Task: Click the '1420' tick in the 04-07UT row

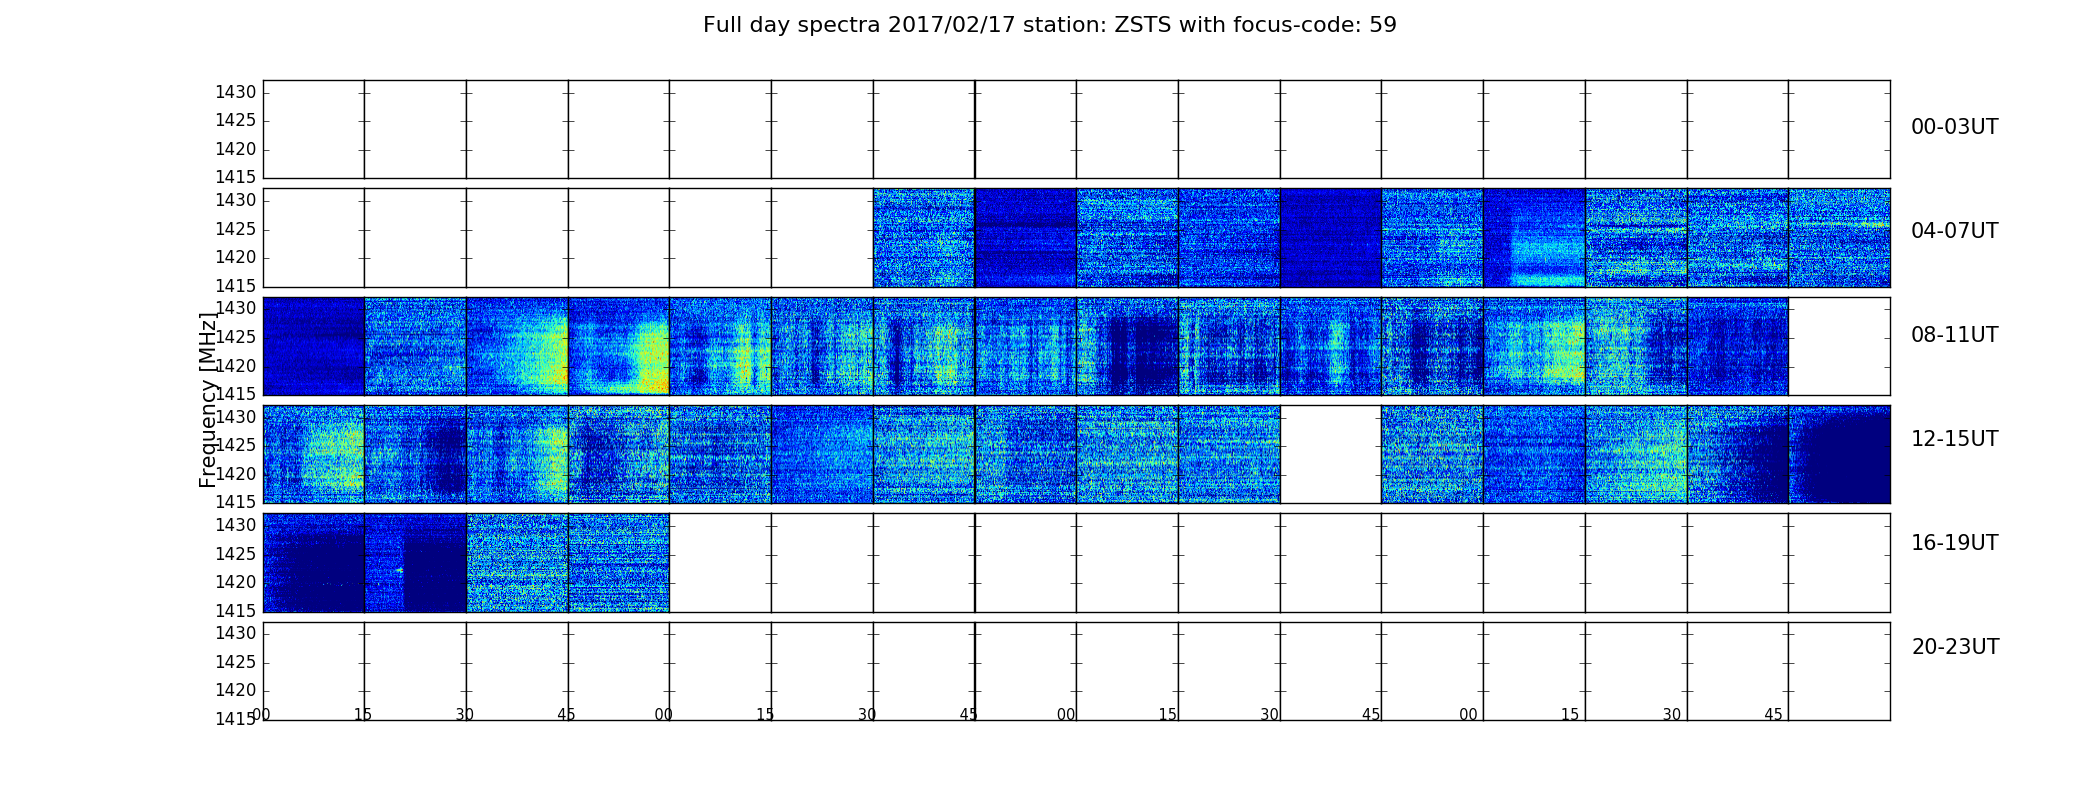Action: coord(236,257)
